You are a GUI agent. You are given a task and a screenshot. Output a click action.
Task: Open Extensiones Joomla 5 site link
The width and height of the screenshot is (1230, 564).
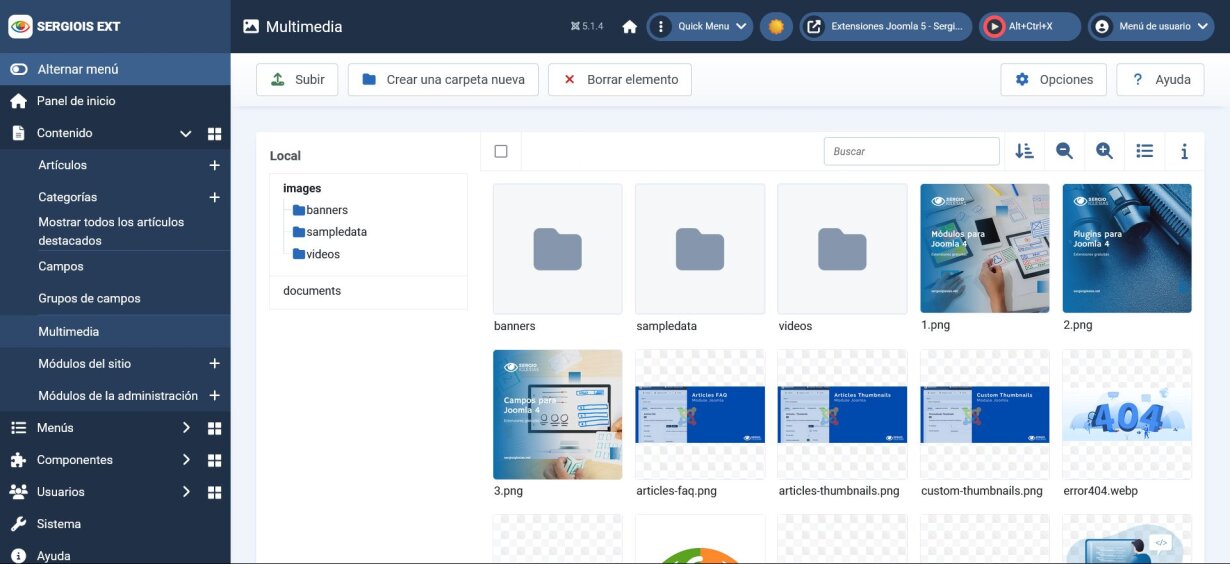pos(886,27)
